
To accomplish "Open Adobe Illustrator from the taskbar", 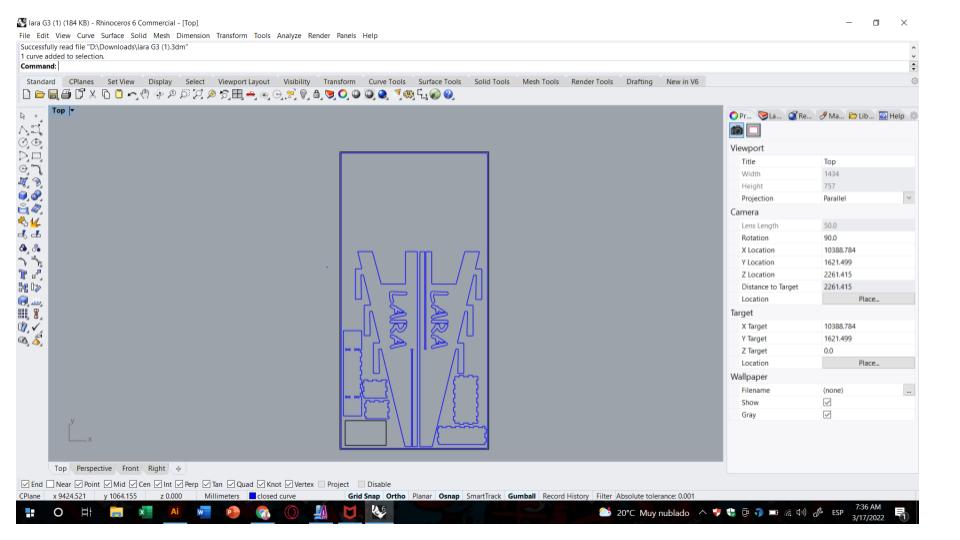I will click(174, 512).
